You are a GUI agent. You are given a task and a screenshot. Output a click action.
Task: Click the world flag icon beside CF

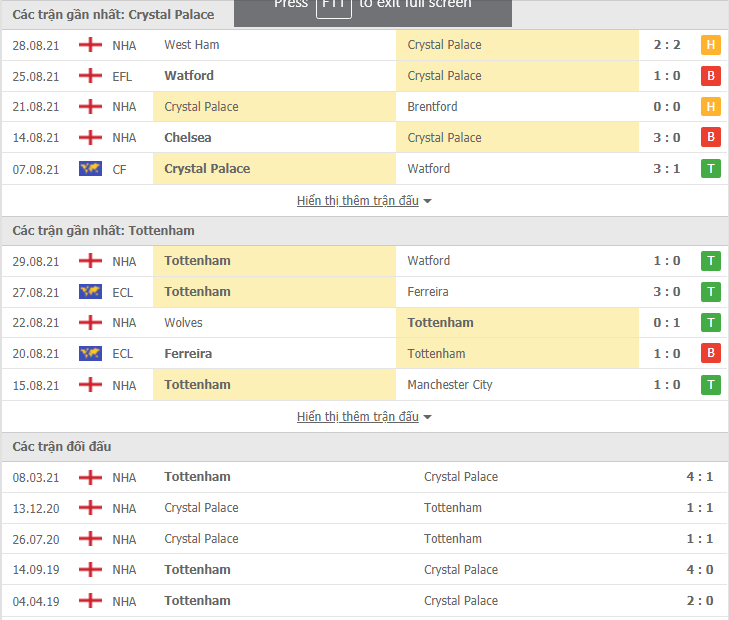[x=90, y=169]
